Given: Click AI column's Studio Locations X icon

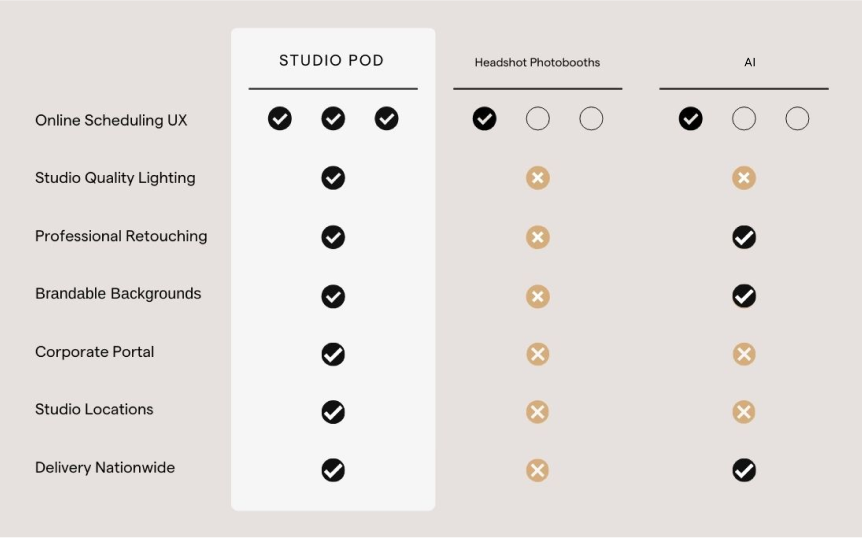Looking at the screenshot, I should pyautogui.click(x=744, y=412).
